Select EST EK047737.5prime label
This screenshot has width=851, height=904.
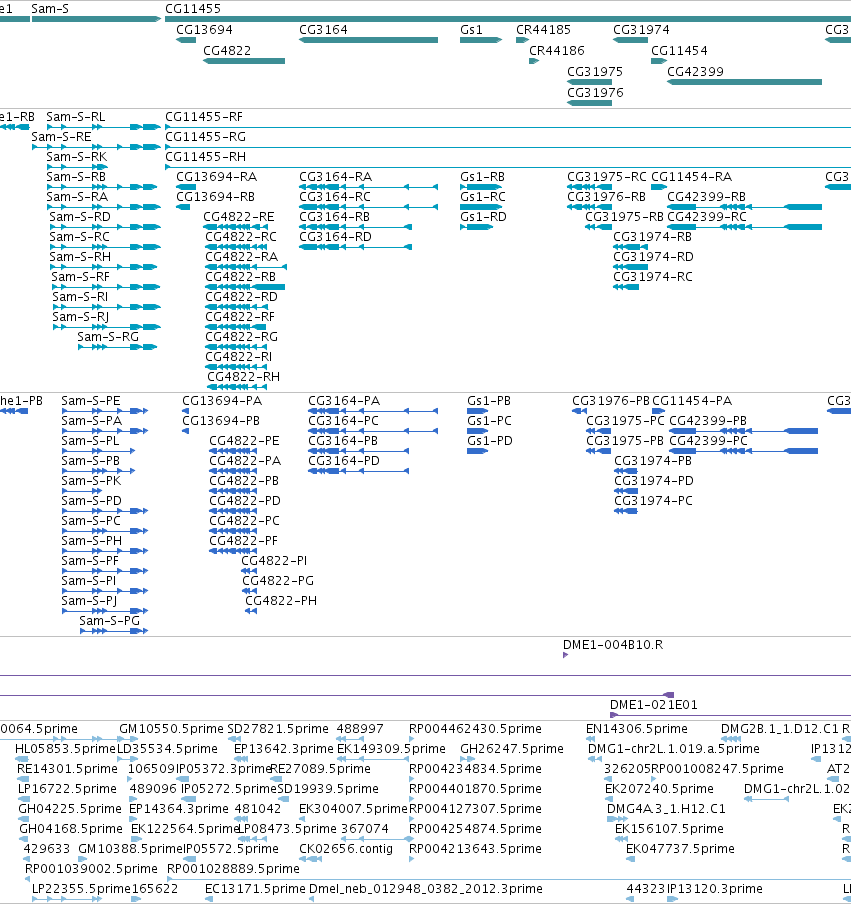pyautogui.click(x=680, y=849)
